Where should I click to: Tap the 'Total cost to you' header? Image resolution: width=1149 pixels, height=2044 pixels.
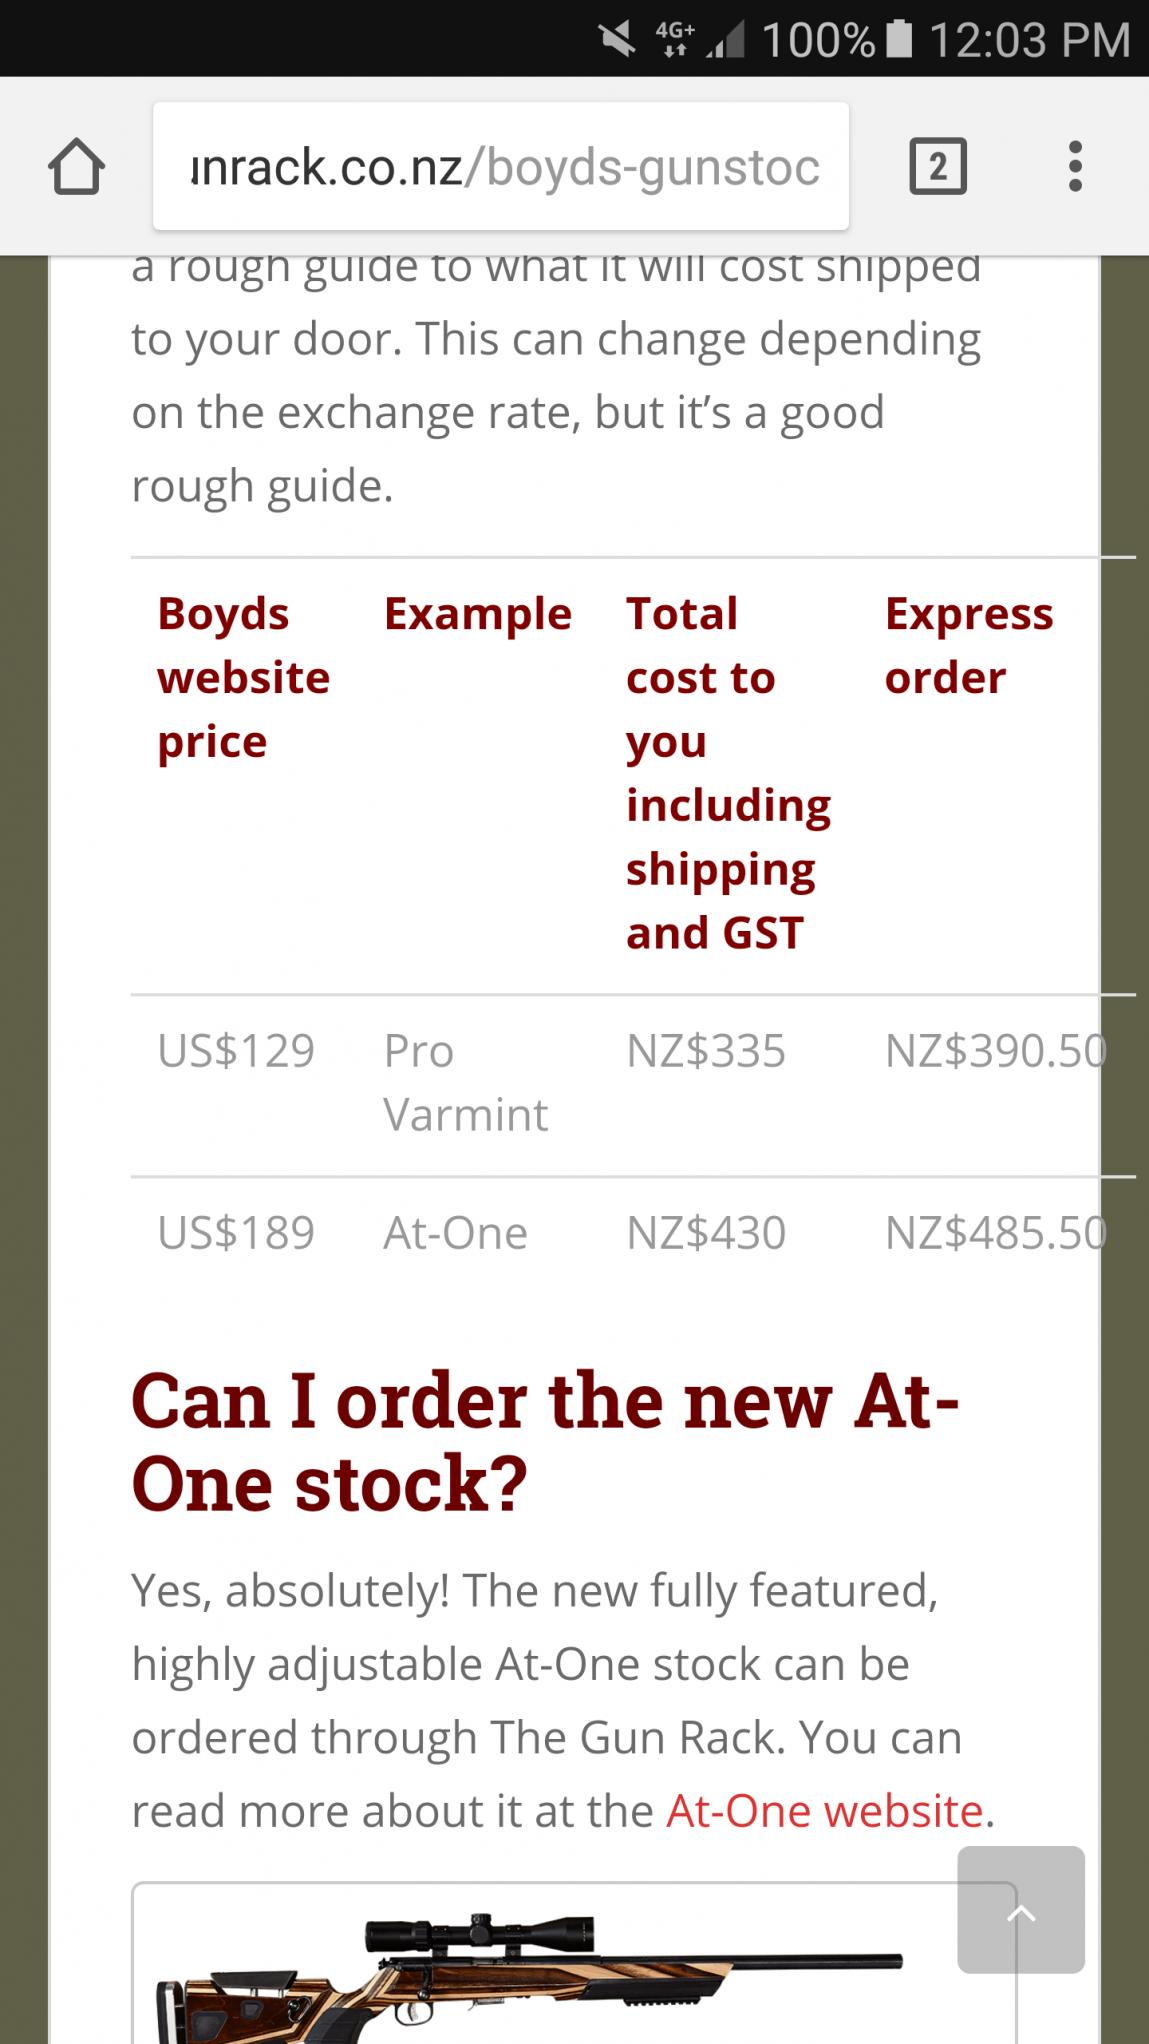[729, 772]
